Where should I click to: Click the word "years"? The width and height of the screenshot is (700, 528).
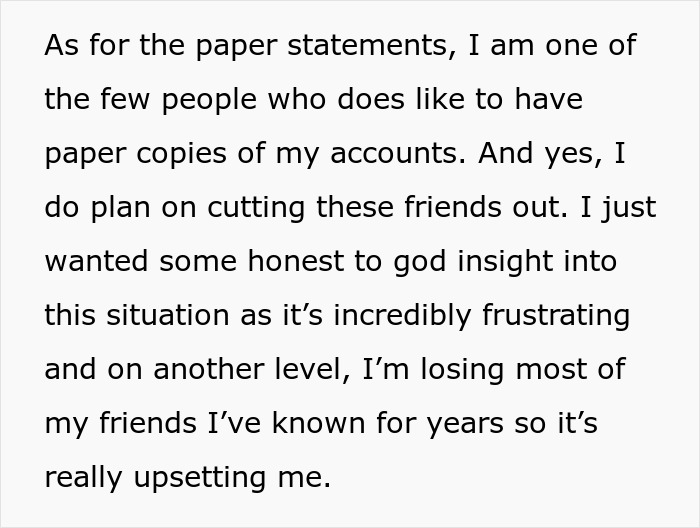[465, 424]
